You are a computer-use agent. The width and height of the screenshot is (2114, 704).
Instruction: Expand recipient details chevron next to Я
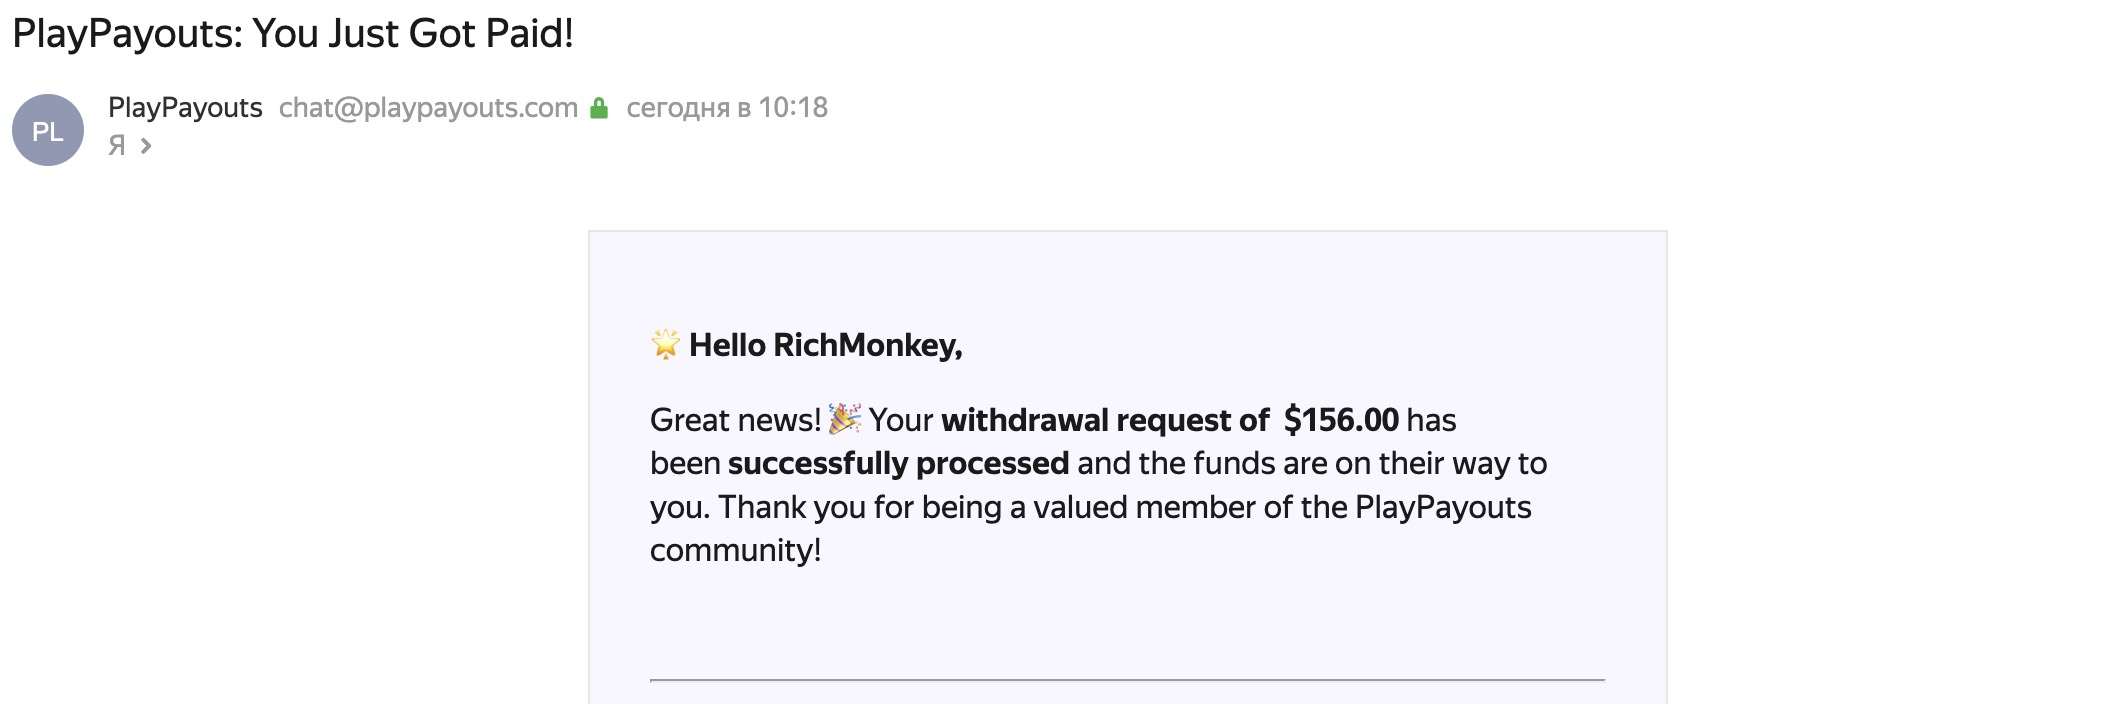click(x=146, y=146)
